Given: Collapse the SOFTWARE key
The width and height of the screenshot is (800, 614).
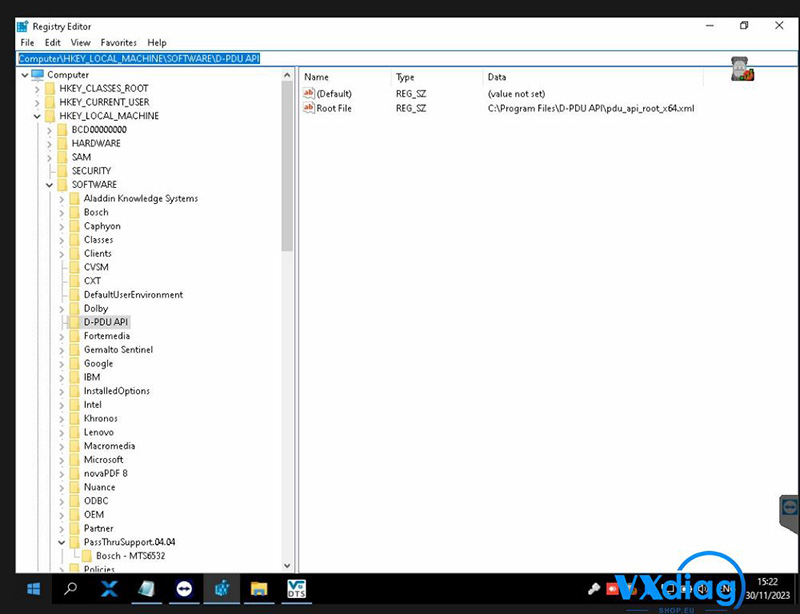Looking at the screenshot, I should (x=48, y=184).
